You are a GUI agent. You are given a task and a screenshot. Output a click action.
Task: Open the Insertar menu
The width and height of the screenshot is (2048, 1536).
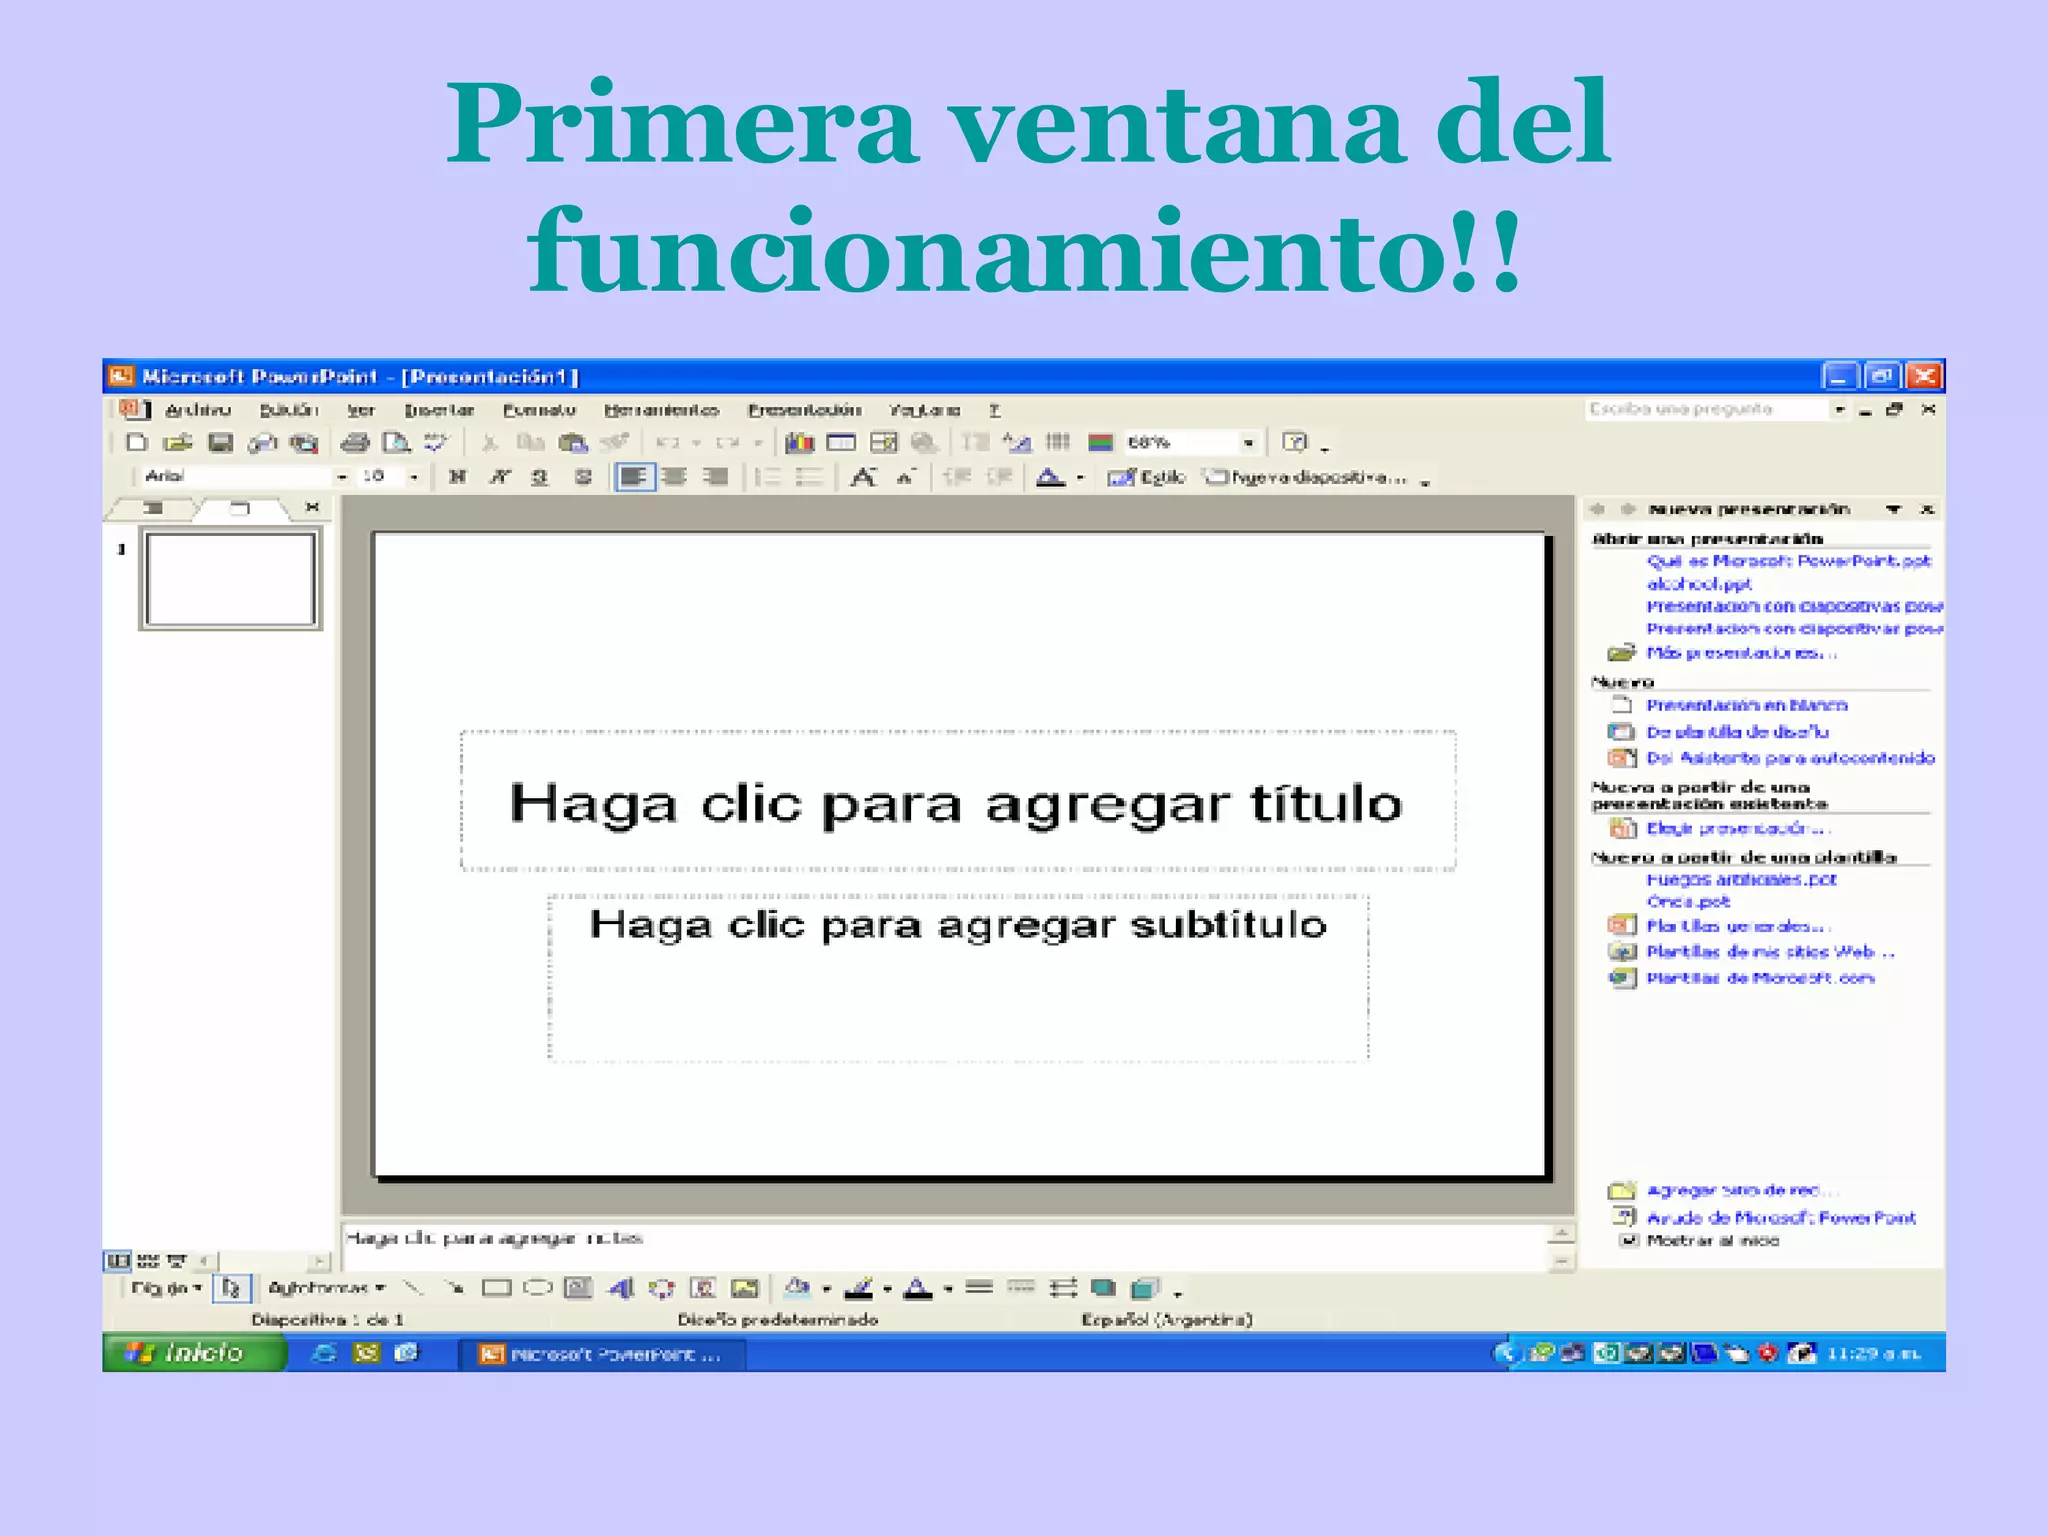pos(439,410)
